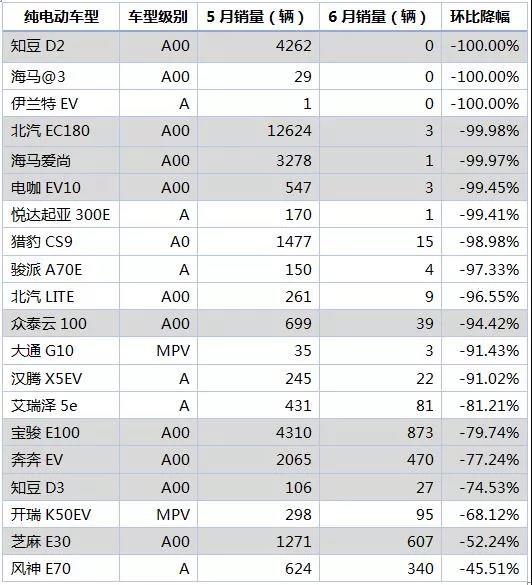
Task: Select the -99.45% decline cell
Action: (484, 188)
